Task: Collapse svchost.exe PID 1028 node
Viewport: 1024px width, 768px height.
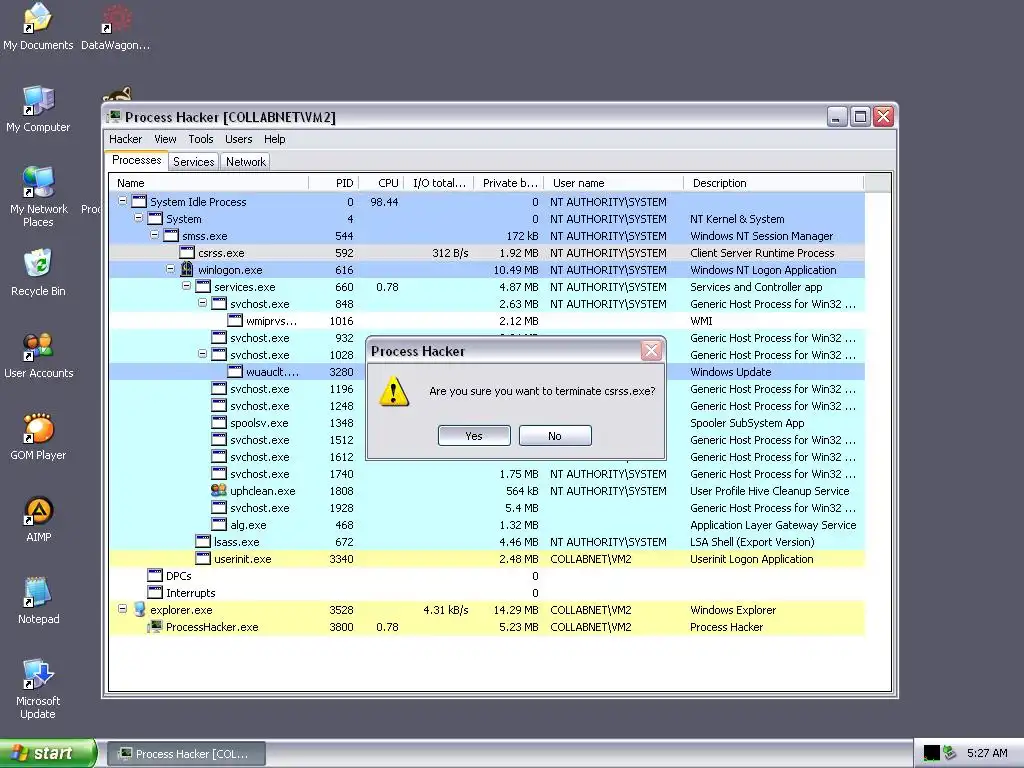Action: point(202,354)
